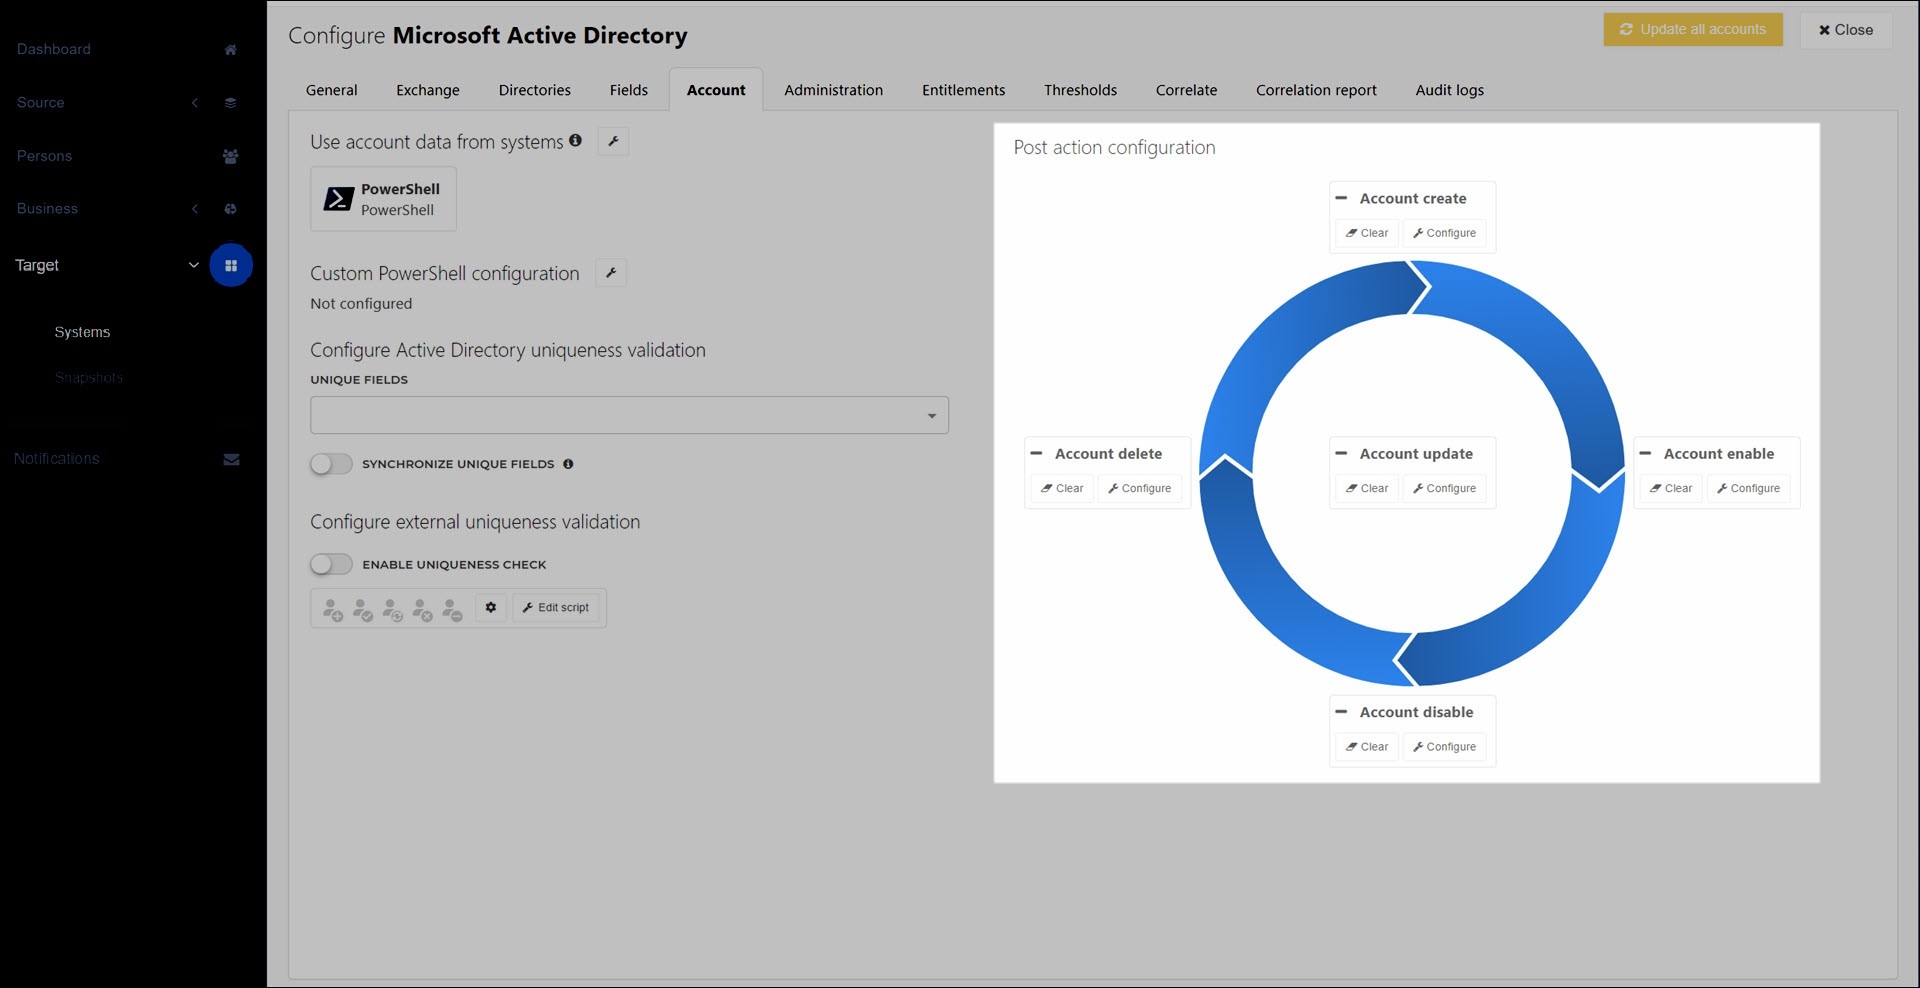
Task: Click wrench icon for Custom PowerShell configuration
Action: [x=611, y=272]
